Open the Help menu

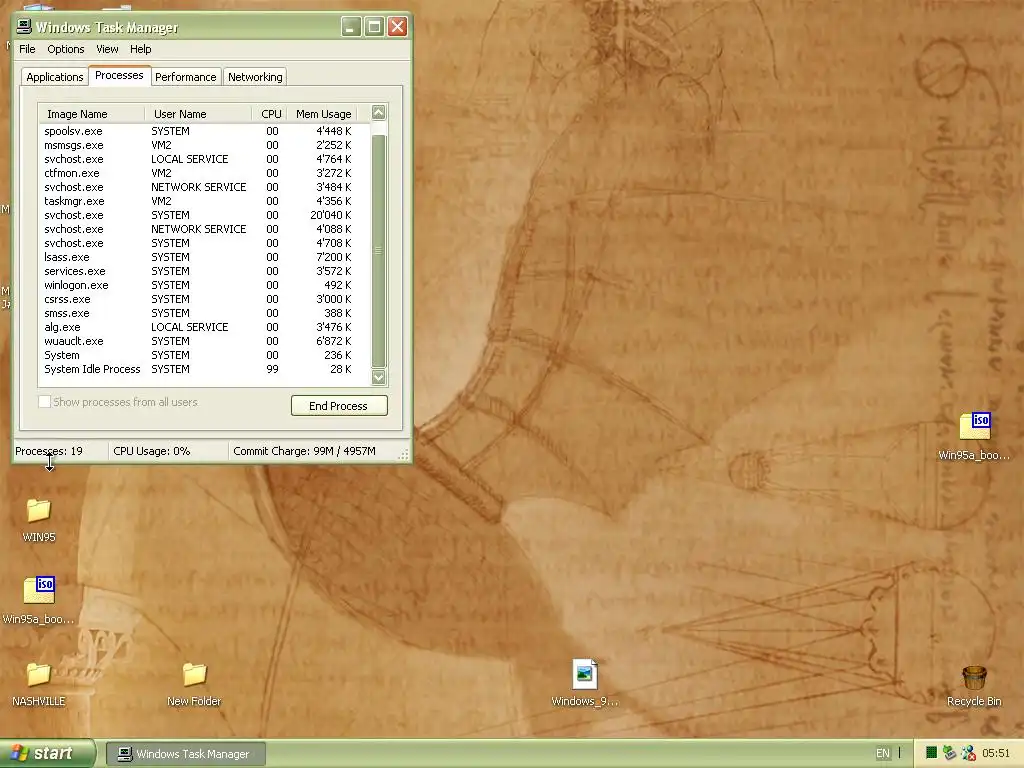140,49
